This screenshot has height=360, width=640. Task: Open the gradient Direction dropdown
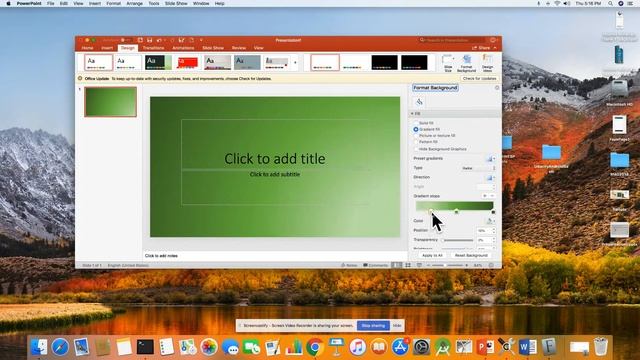click(x=490, y=178)
